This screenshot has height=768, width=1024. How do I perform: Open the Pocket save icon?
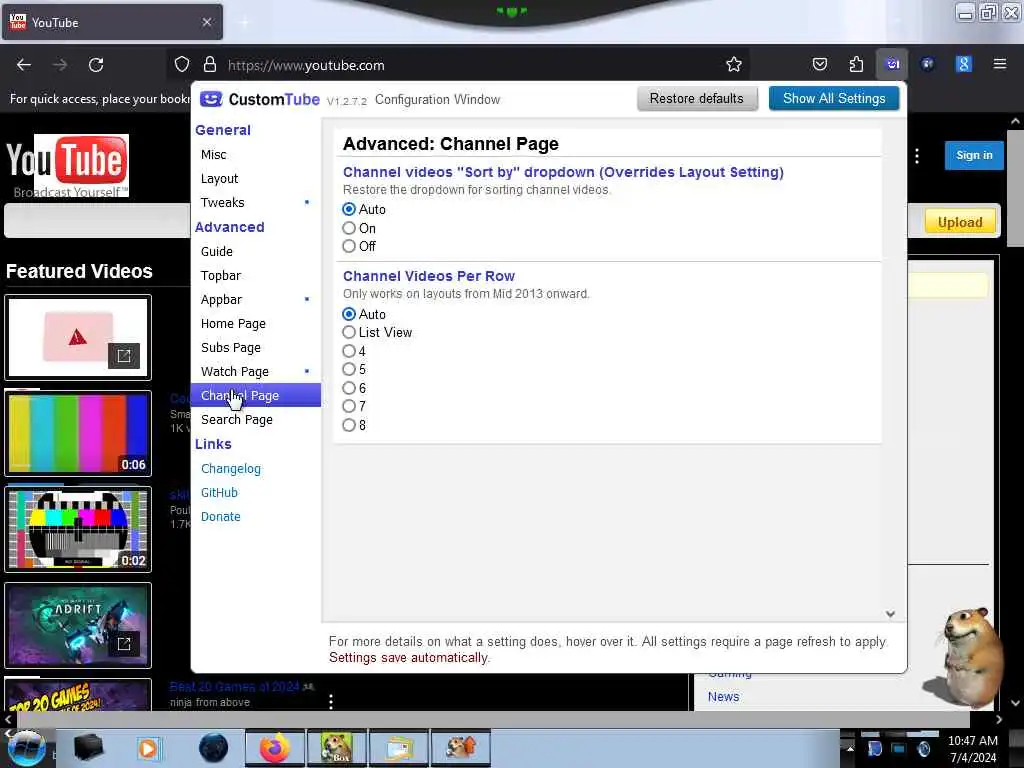click(820, 64)
